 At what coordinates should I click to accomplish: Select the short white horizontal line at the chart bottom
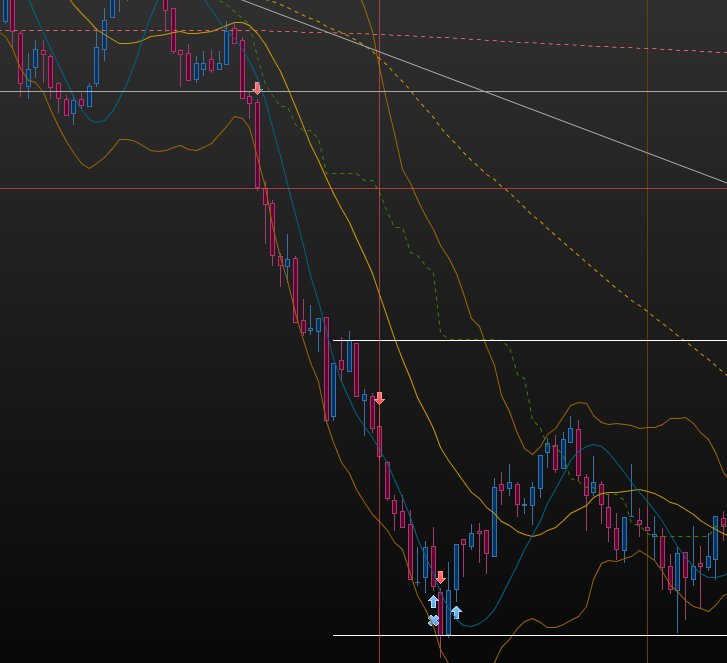point(530,635)
